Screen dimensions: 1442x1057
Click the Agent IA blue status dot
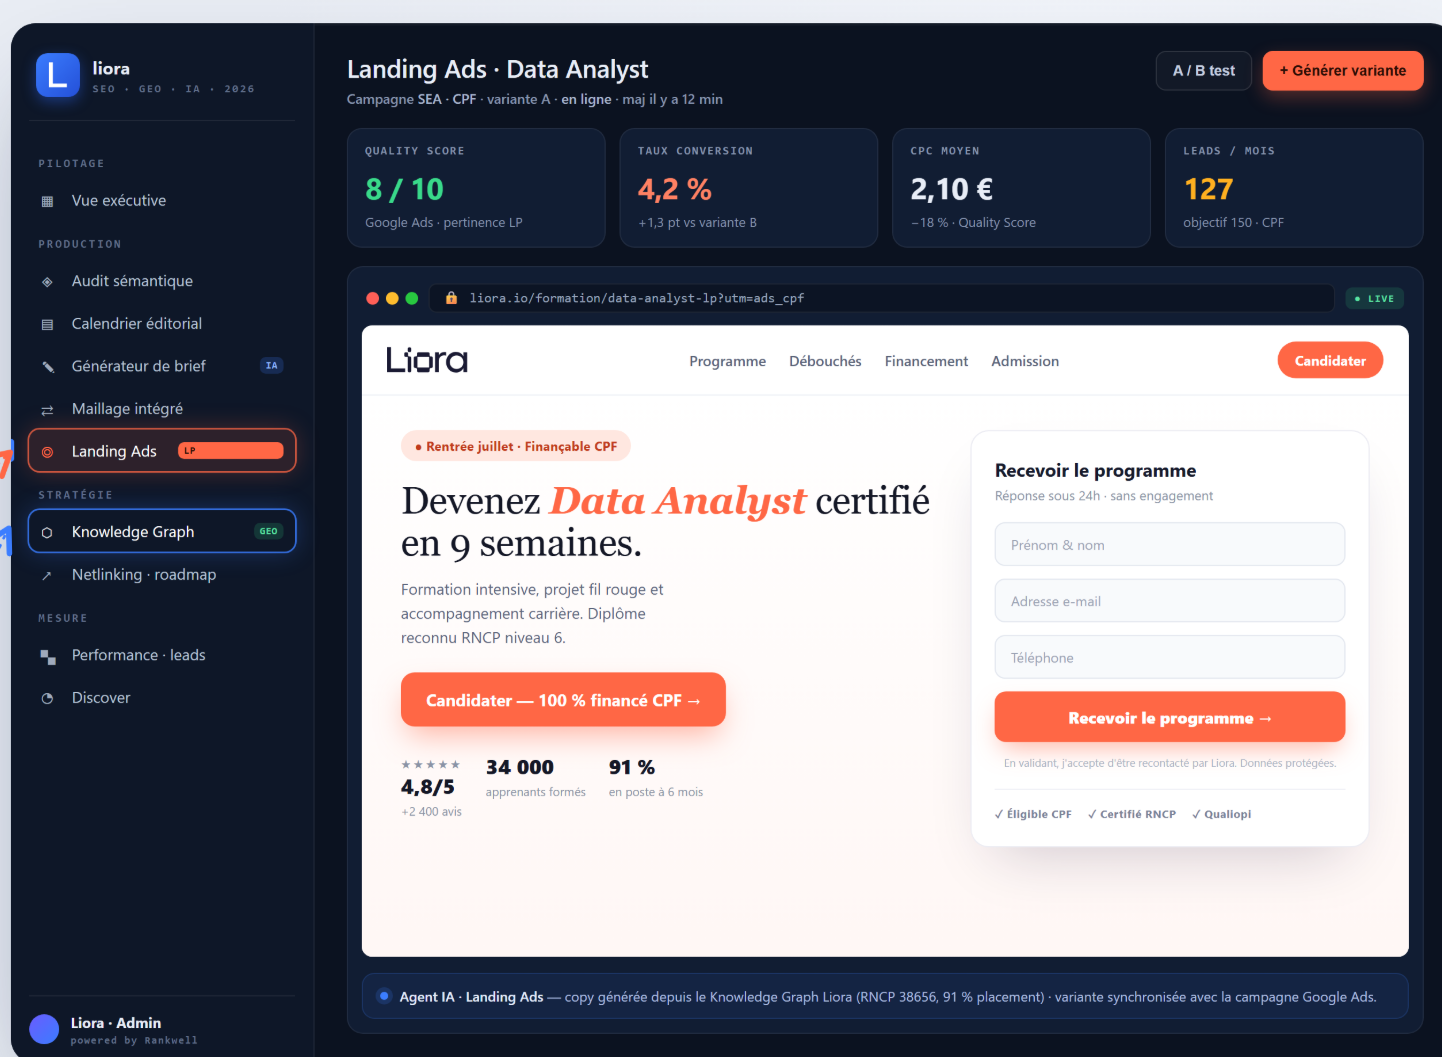coord(384,996)
